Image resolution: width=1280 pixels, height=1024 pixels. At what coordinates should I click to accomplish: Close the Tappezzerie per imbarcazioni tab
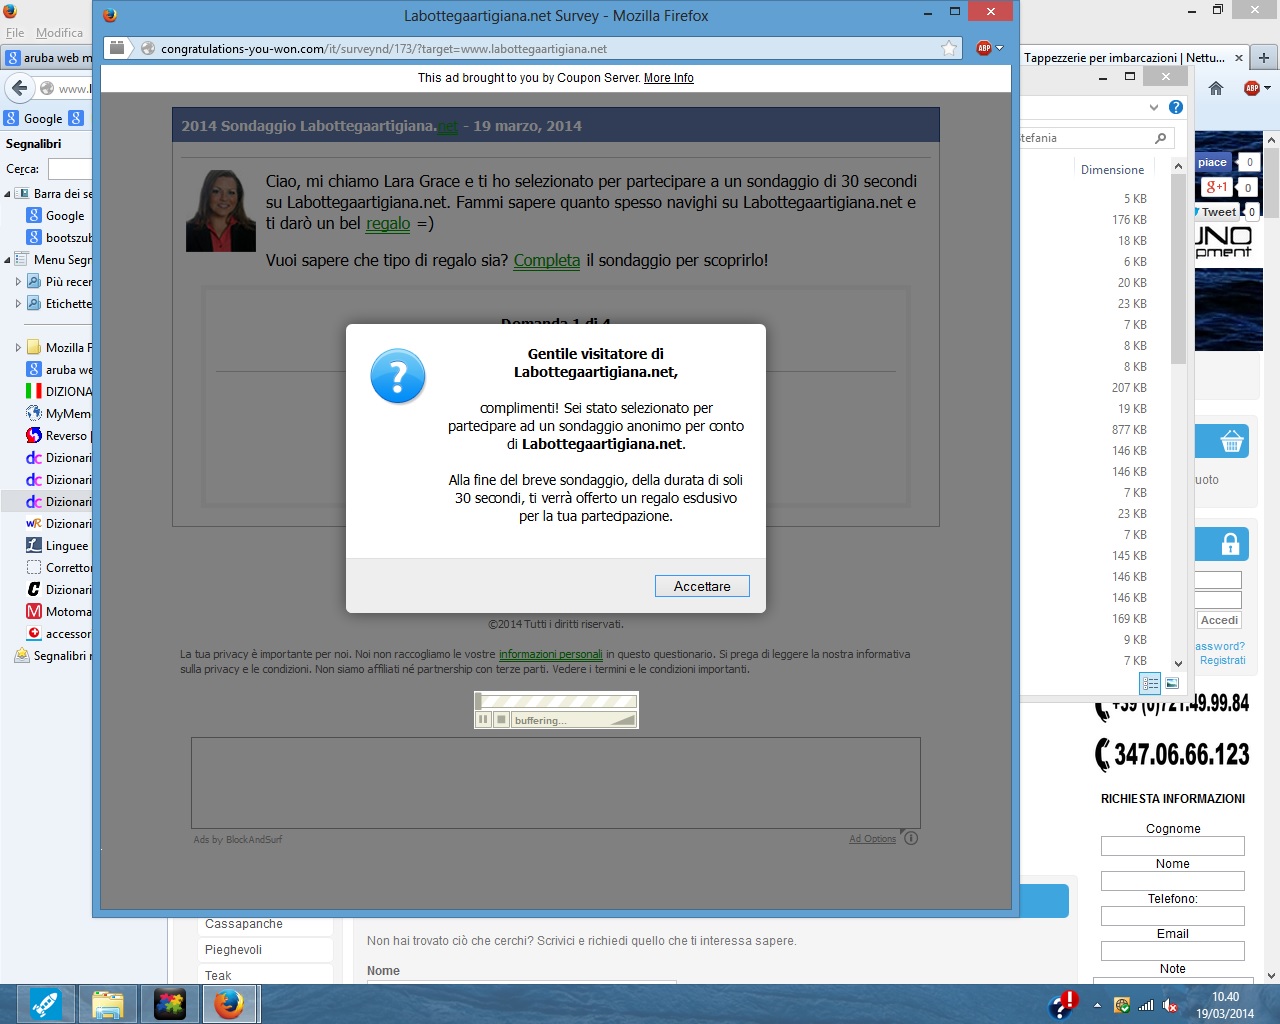click(1239, 58)
